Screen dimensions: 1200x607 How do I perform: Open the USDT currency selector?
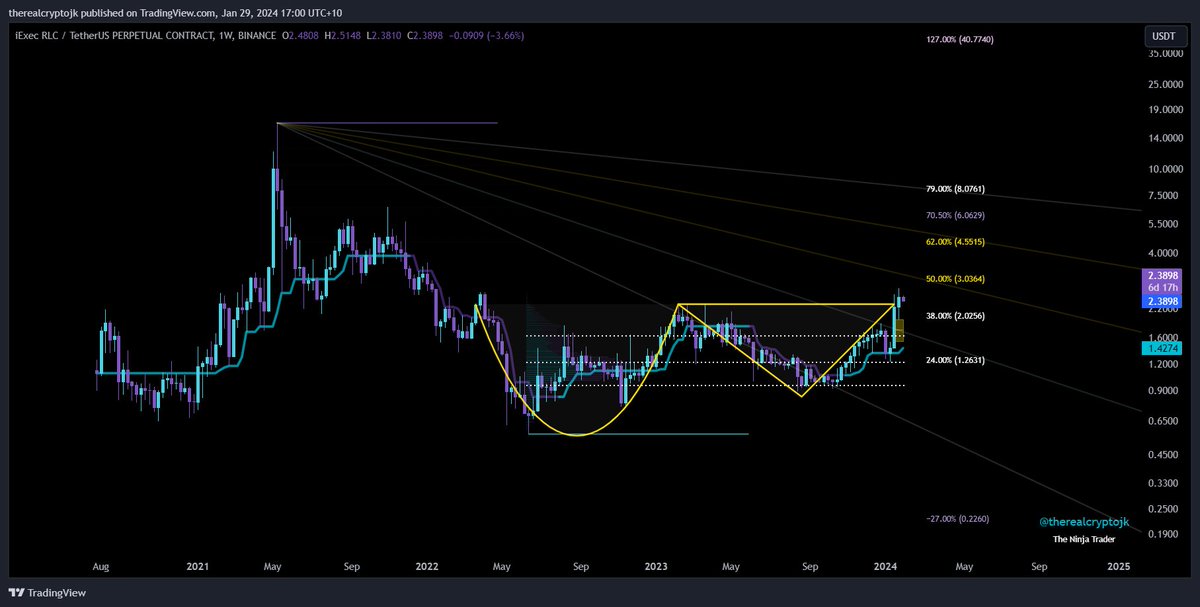[x=1164, y=36]
